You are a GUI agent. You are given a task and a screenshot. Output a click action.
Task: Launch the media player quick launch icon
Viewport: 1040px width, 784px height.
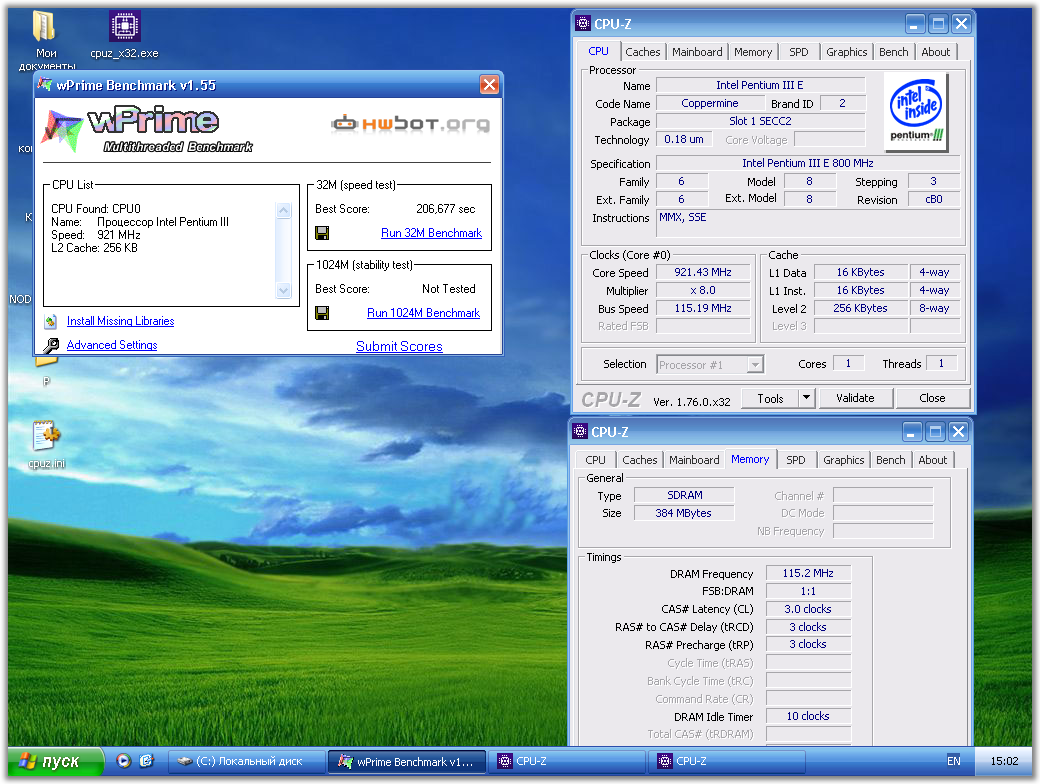click(x=123, y=761)
